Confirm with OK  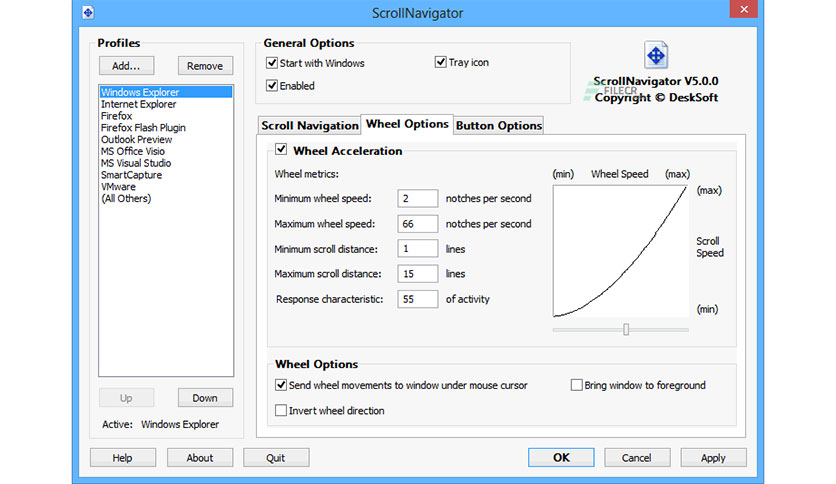tap(561, 457)
